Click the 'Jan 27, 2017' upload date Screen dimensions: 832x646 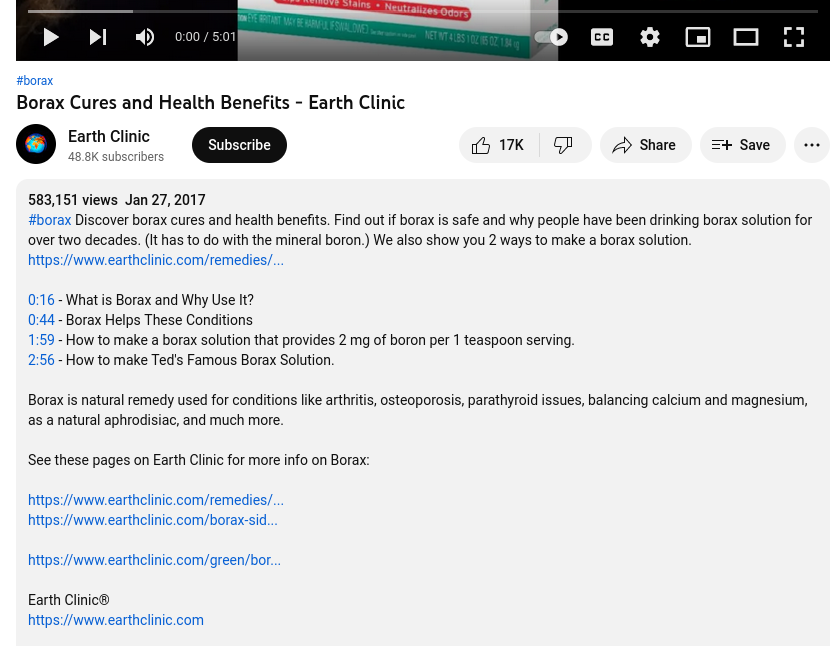click(165, 200)
